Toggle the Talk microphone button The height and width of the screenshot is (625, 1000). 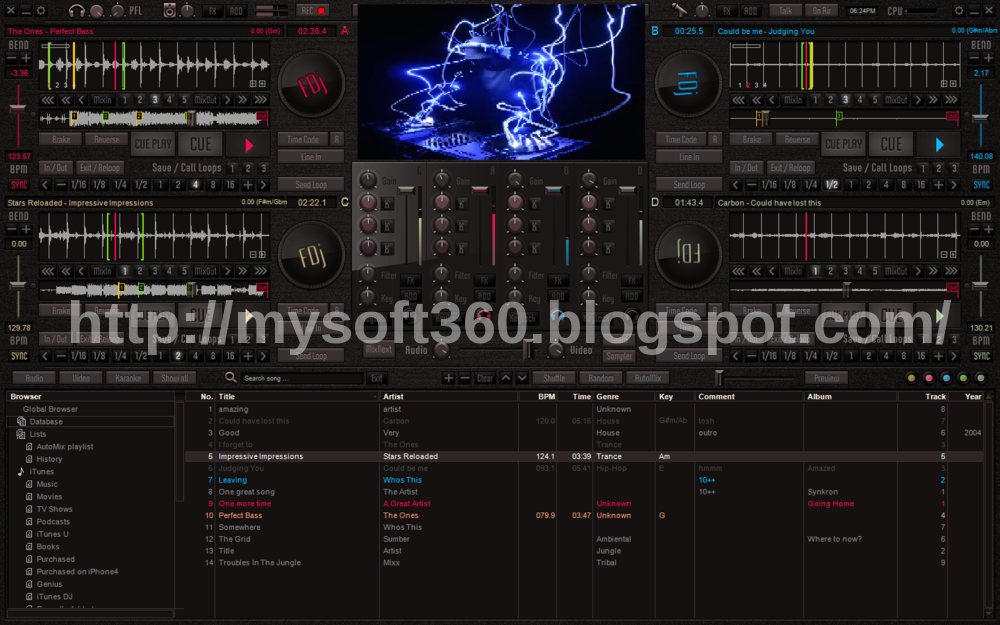click(x=786, y=10)
